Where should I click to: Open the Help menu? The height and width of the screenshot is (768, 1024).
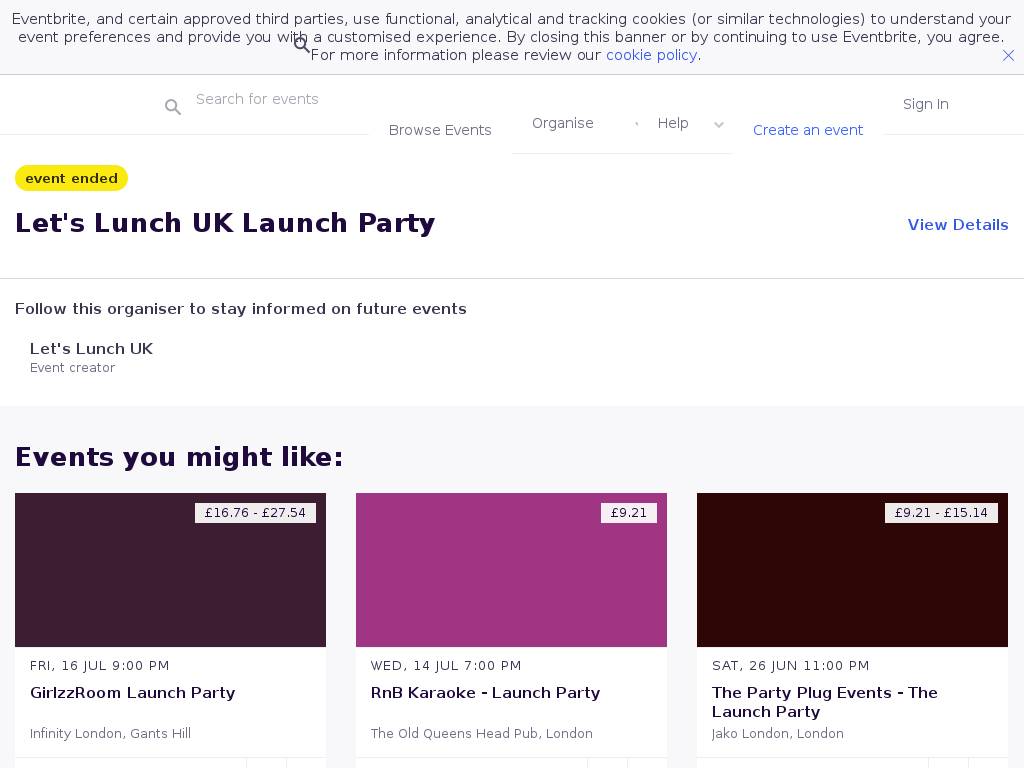pyautogui.click(x=673, y=123)
